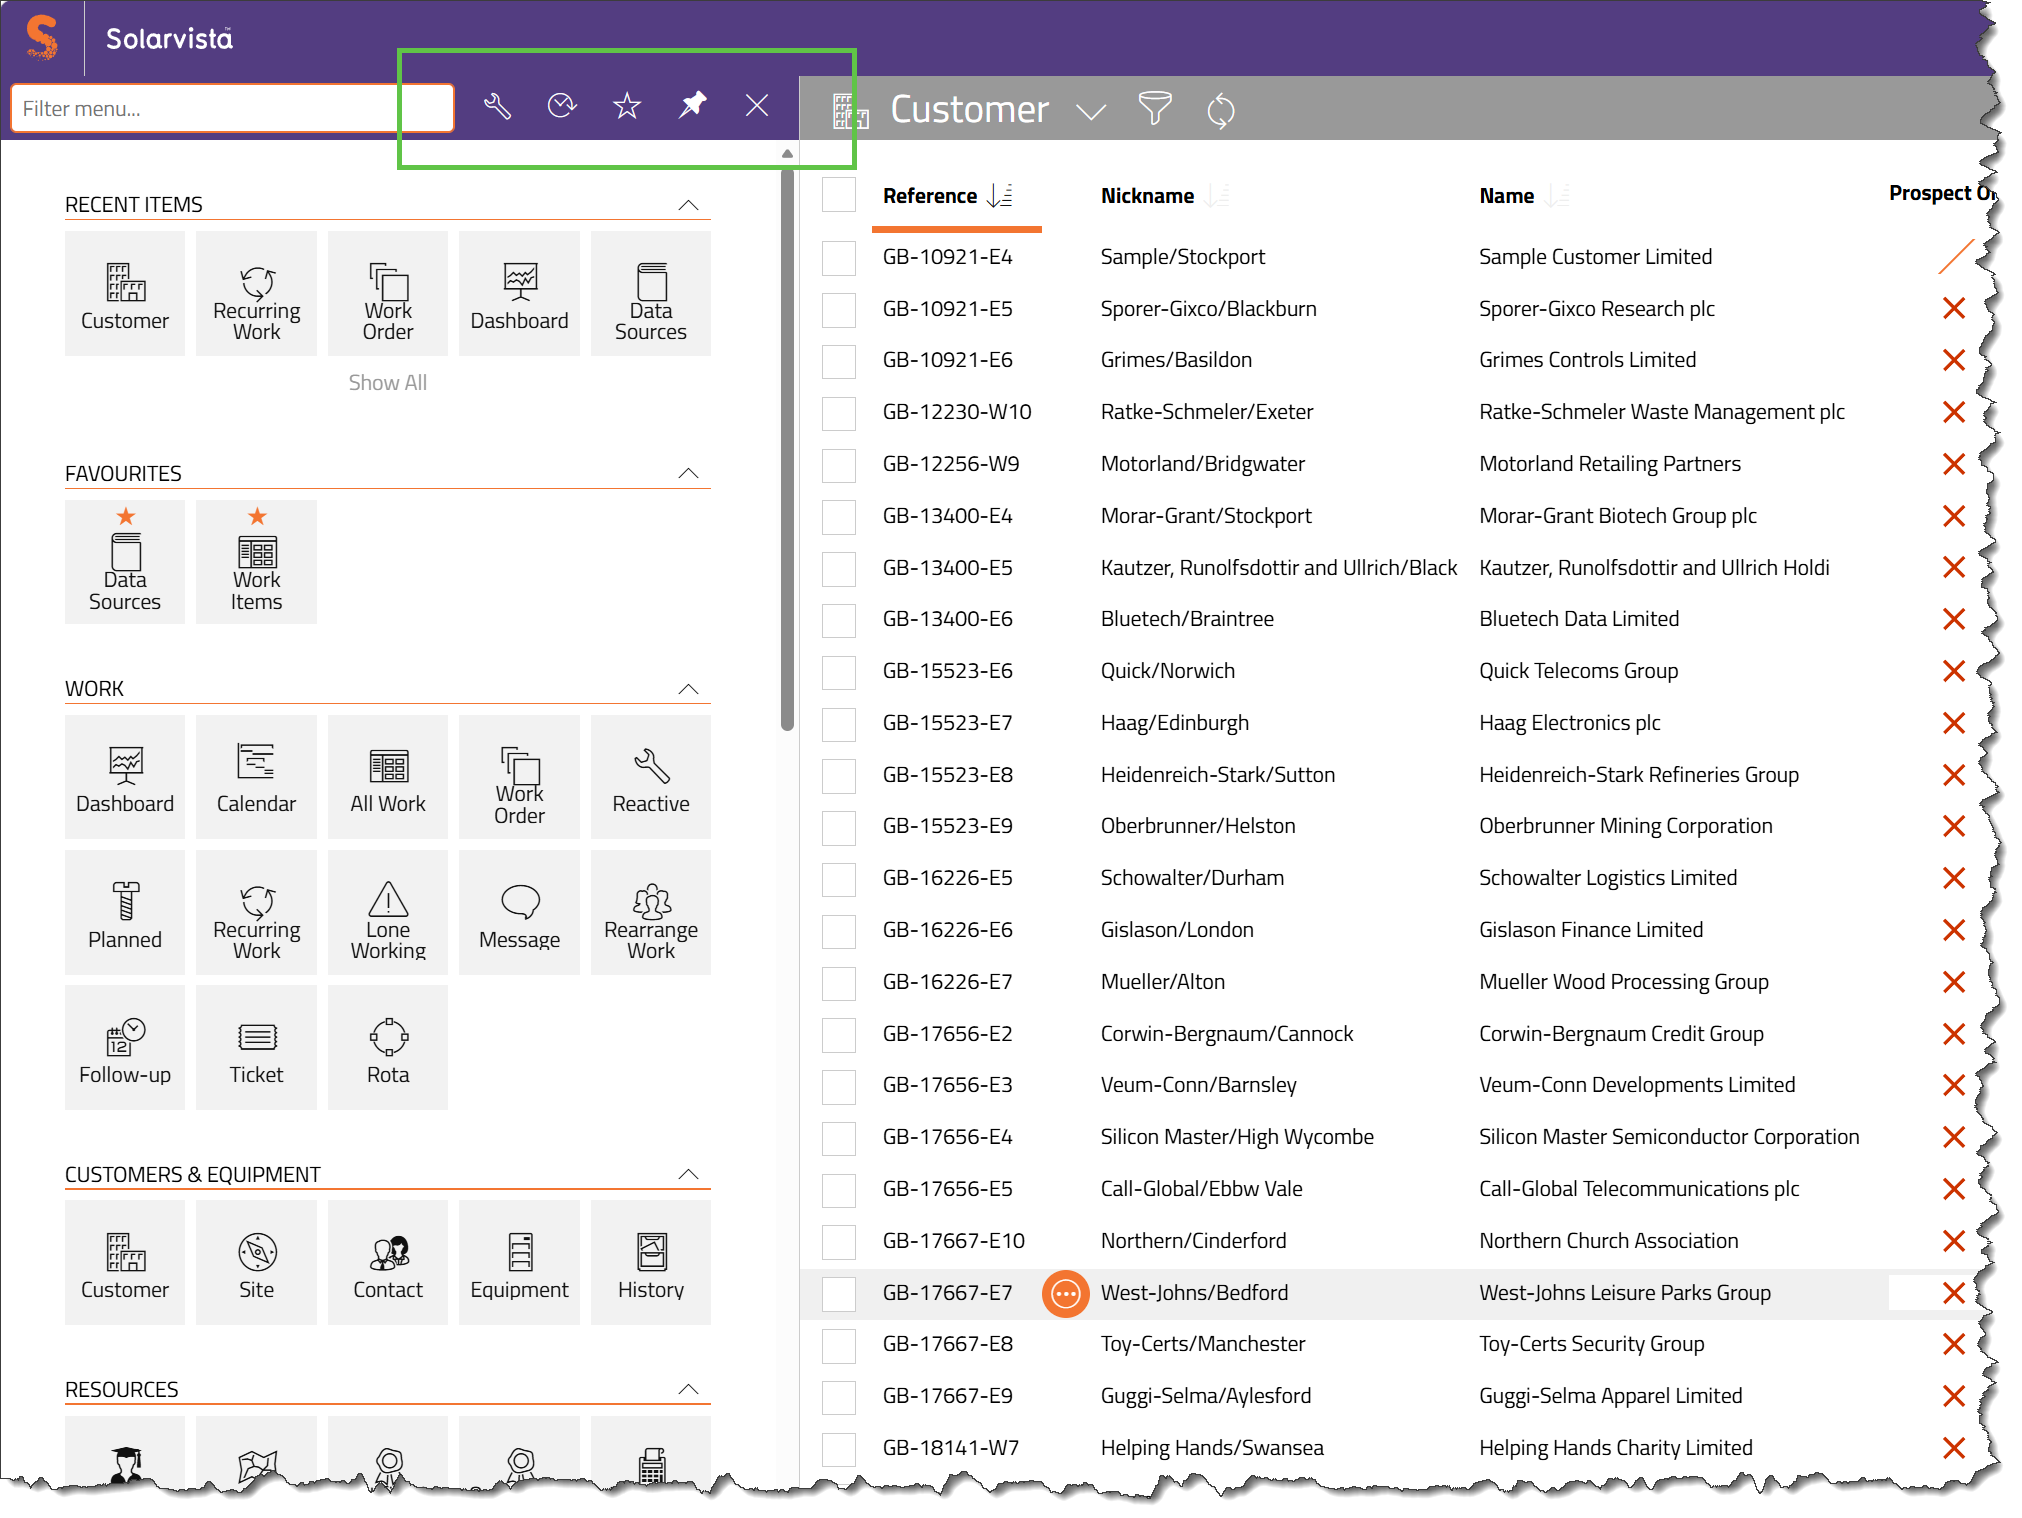Collapse the Recent Items section
The height and width of the screenshot is (1518, 2022).
pos(688,205)
